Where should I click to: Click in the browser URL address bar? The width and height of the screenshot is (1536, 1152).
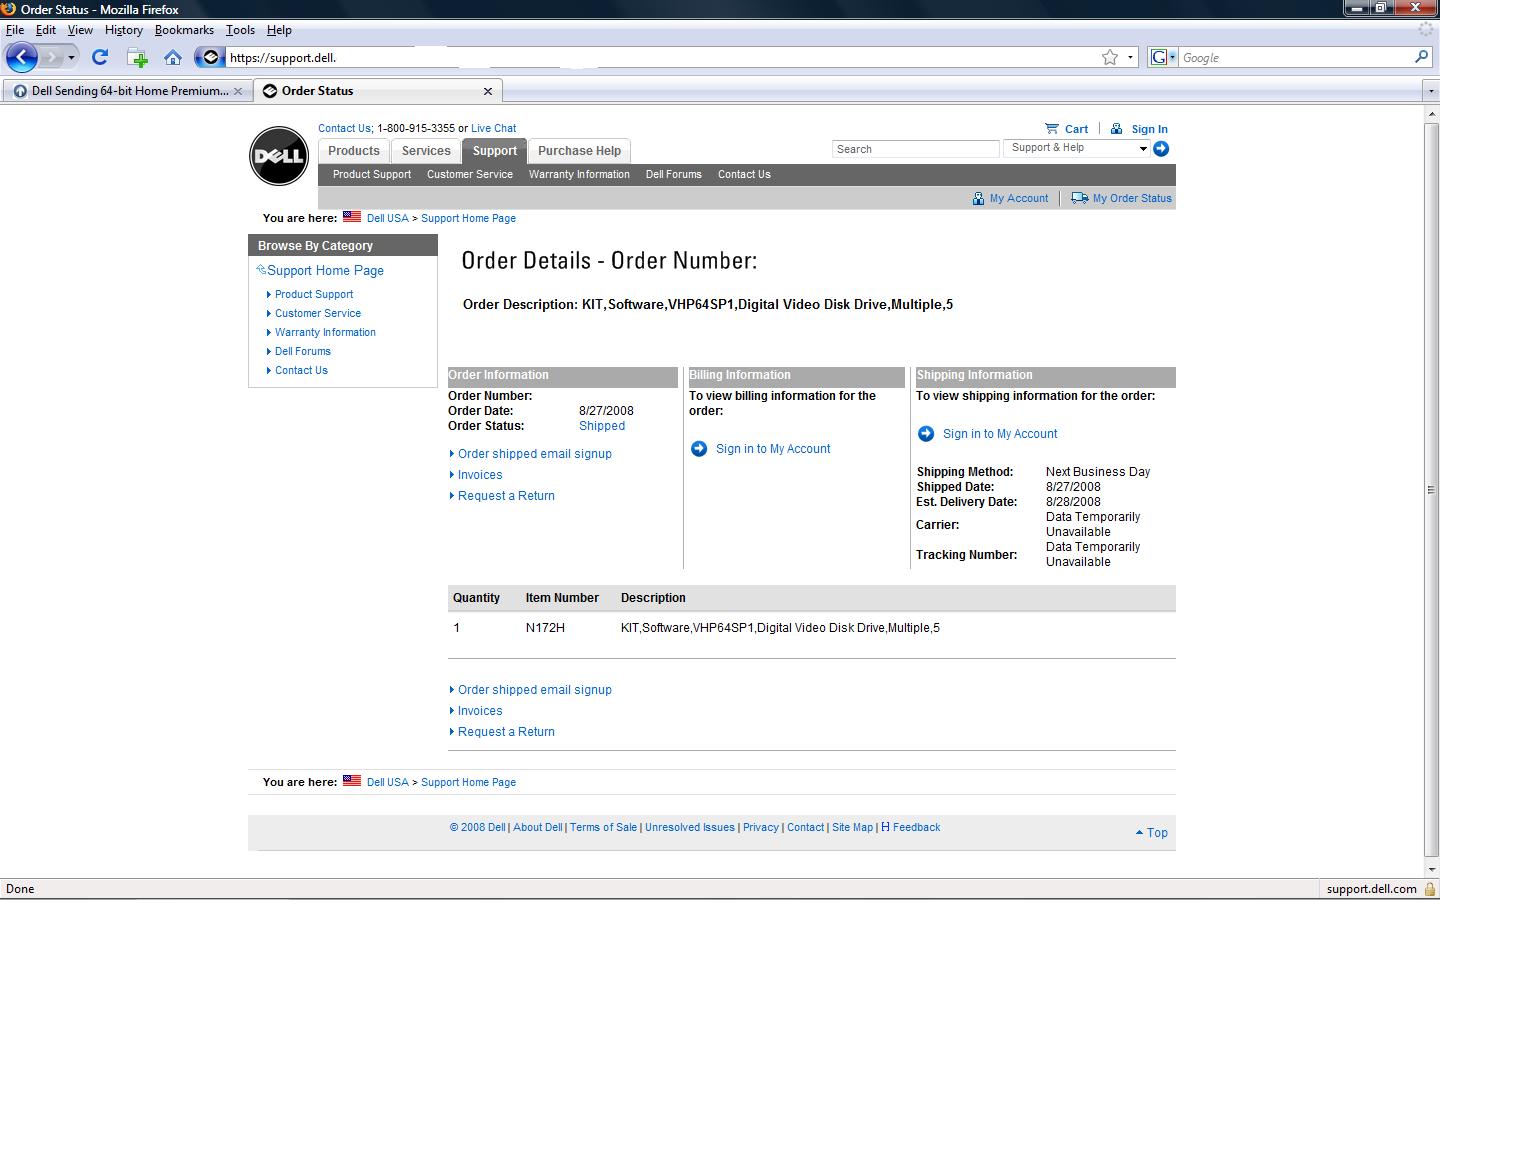660,57
